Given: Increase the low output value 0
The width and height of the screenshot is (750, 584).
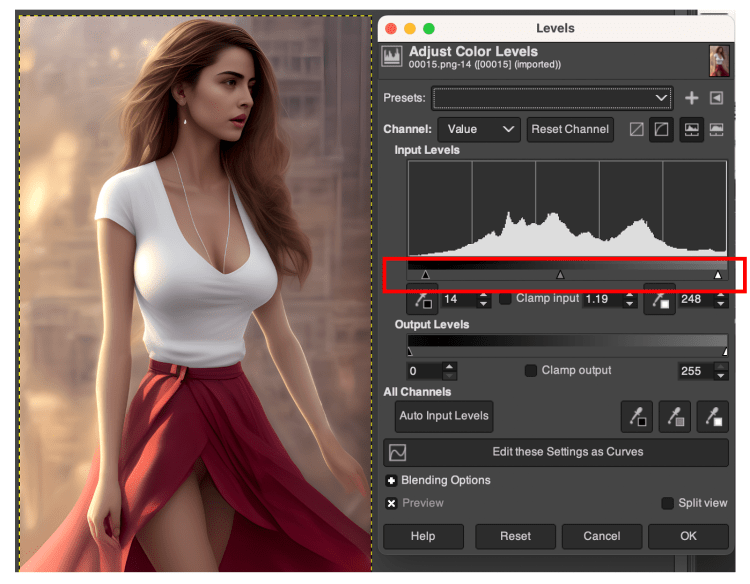Looking at the screenshot, I should [449, 366].
